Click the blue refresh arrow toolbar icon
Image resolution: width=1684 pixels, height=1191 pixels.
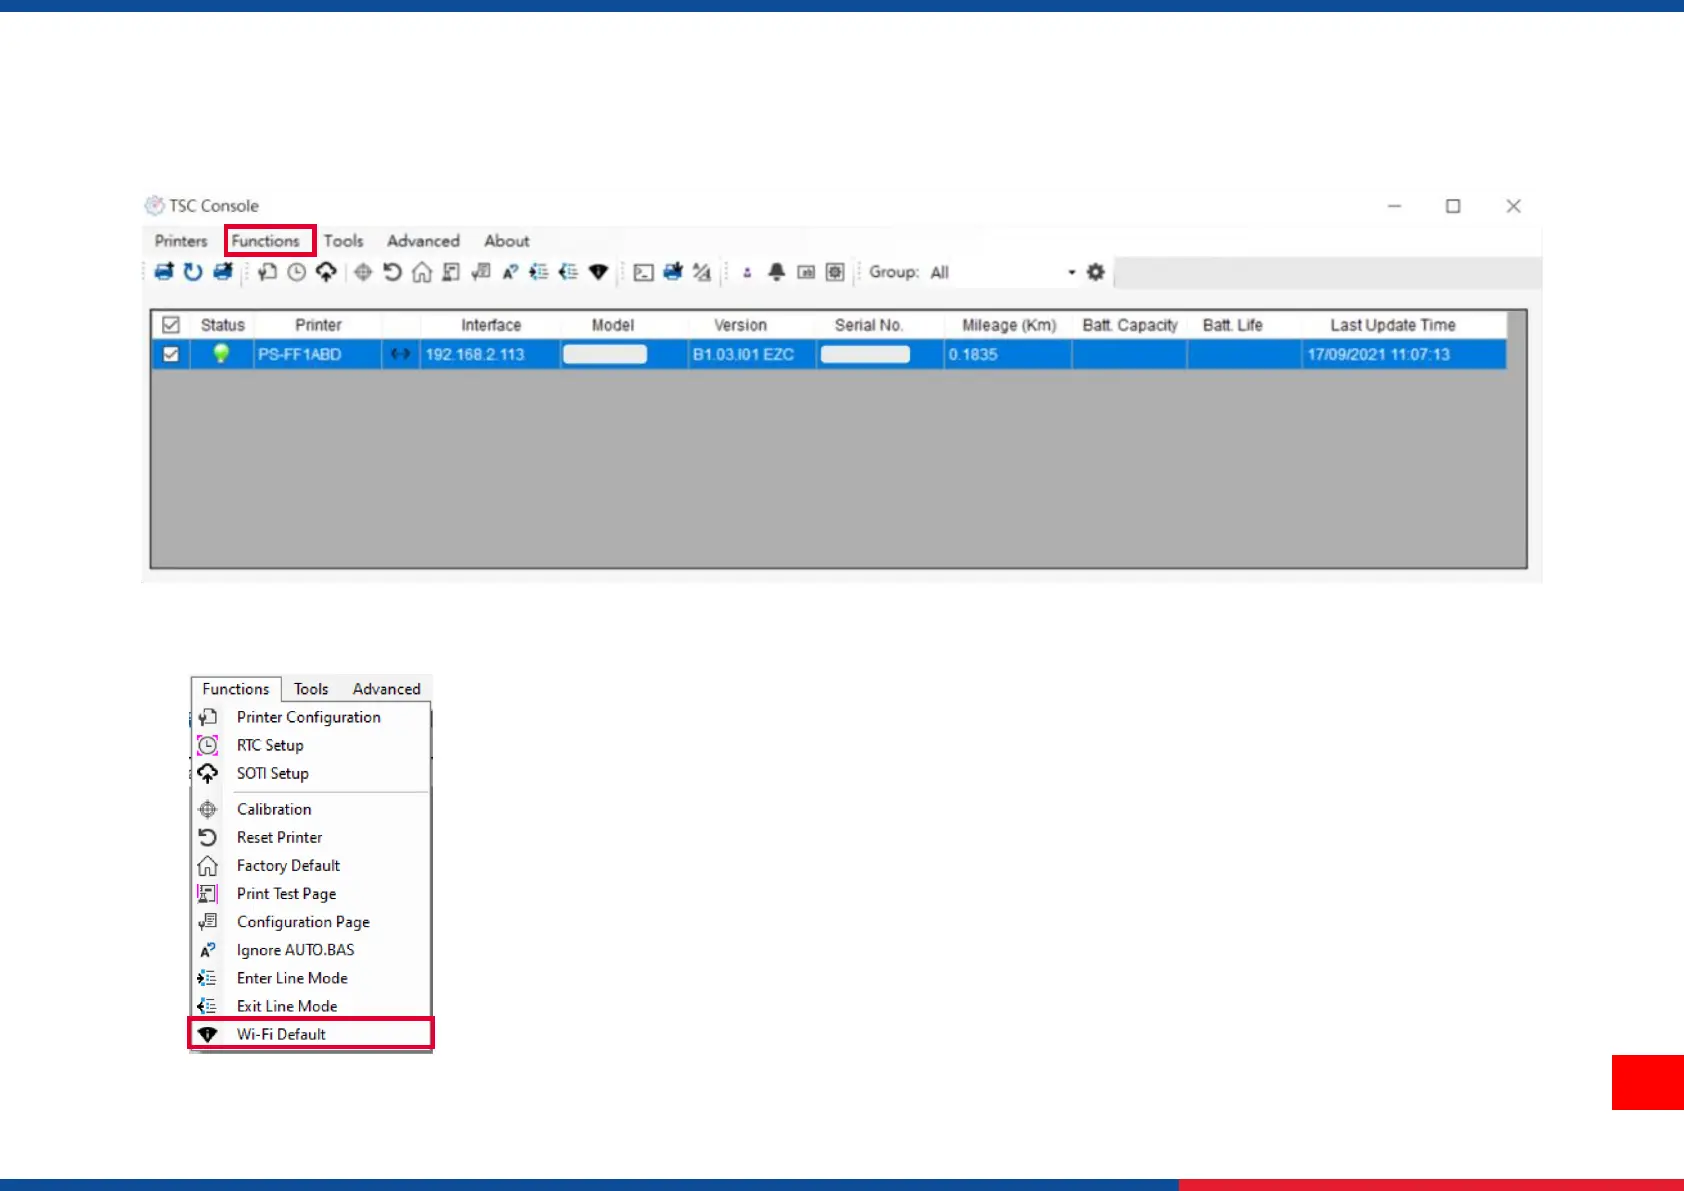[x=193, y=272]
